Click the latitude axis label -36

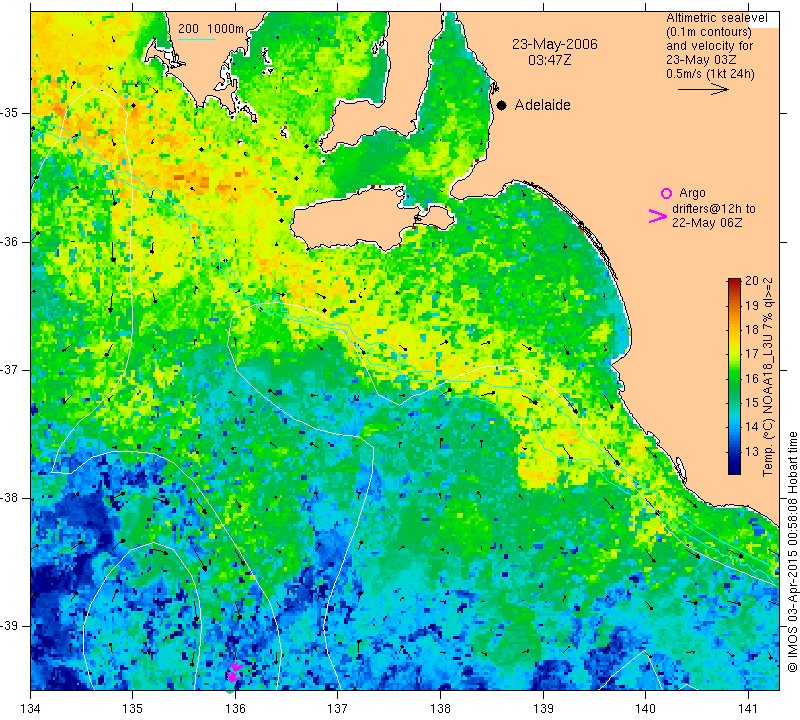pos(10,241)
